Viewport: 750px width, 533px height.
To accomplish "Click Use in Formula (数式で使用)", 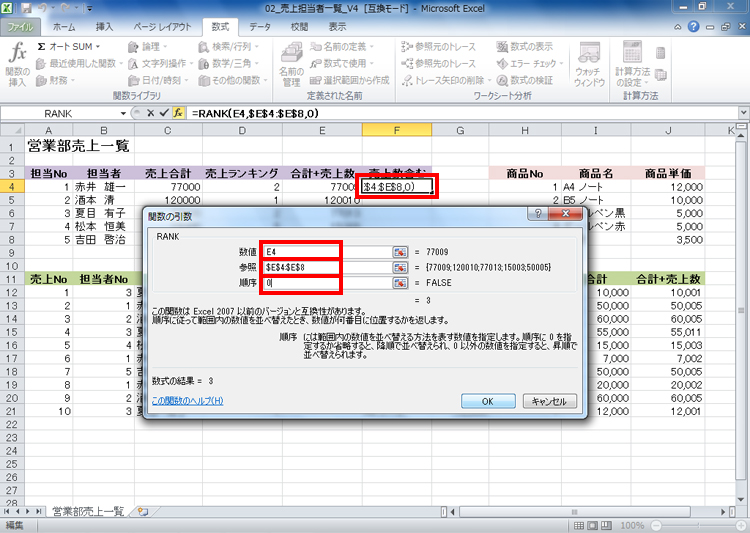I will pos(342,64).
